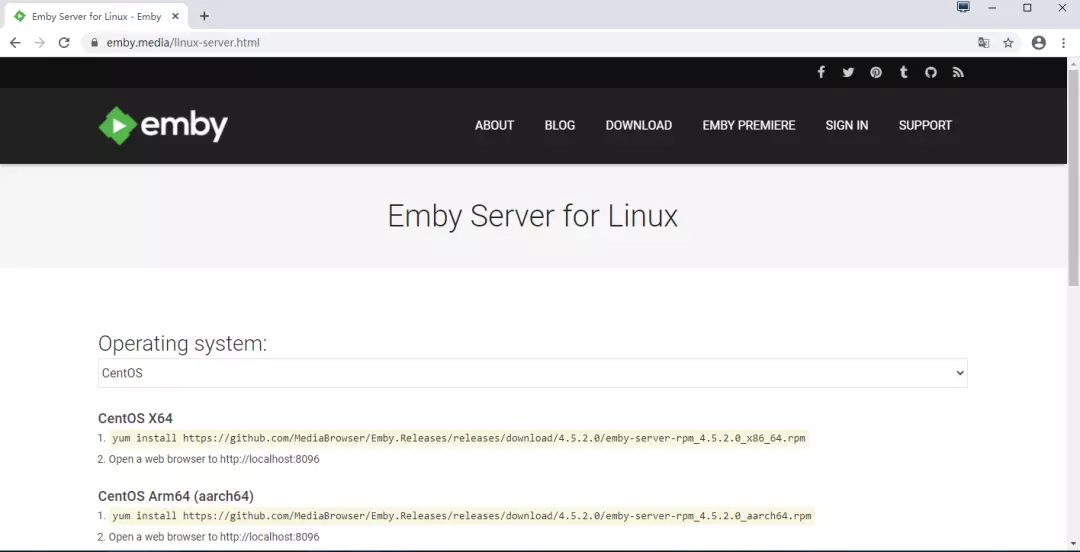Open the SUPPORT menu item
The image size is (1080, 552).
925,125
